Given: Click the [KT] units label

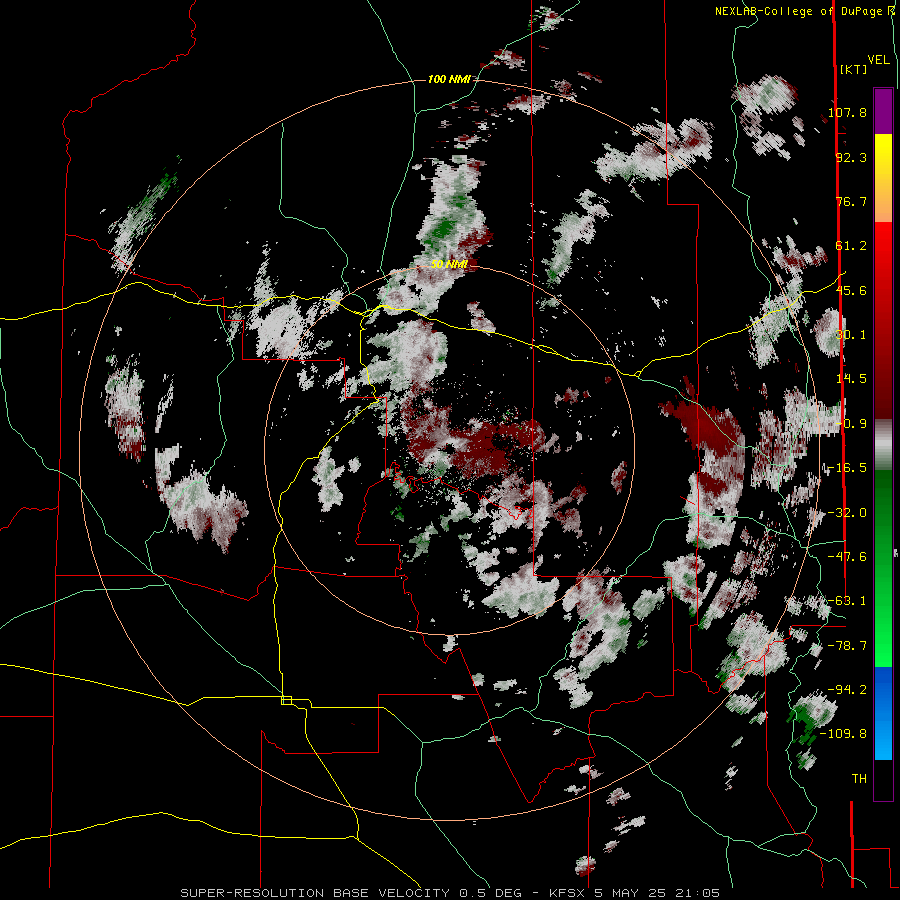Looking at the screenshot, I should [x=854, y=69].
